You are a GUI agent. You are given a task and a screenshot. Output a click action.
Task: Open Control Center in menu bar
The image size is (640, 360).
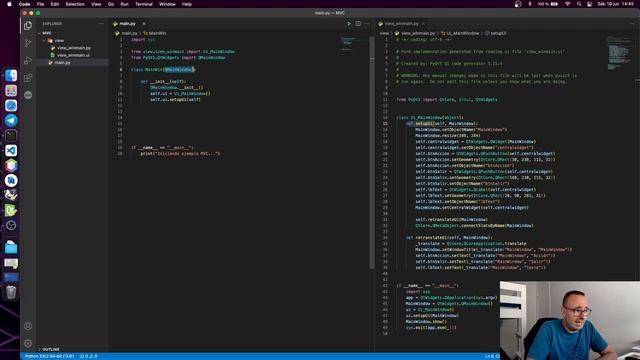click(589, 4)
